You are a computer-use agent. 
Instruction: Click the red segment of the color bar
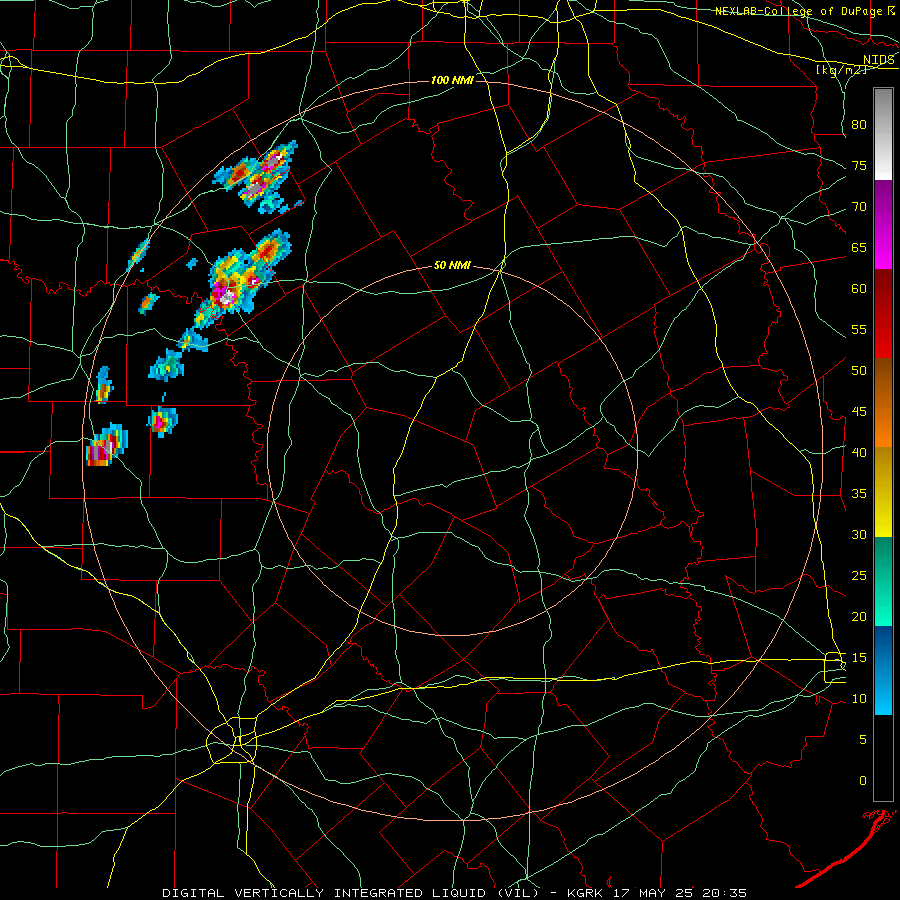coord(883,314)
